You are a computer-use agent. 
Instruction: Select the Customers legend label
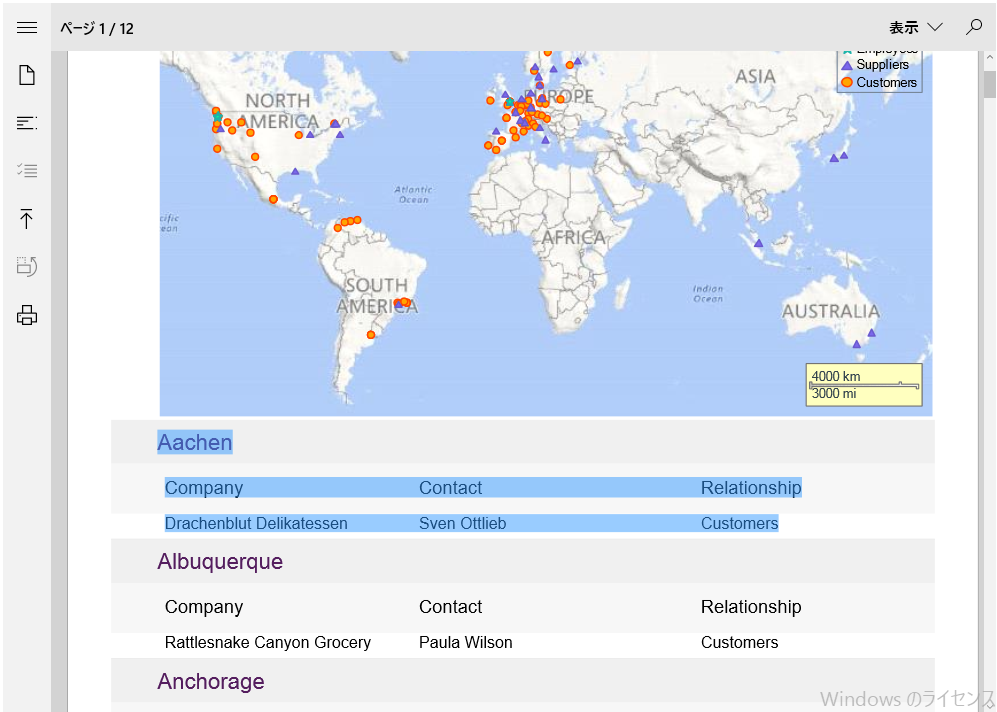tap(886, 83)
